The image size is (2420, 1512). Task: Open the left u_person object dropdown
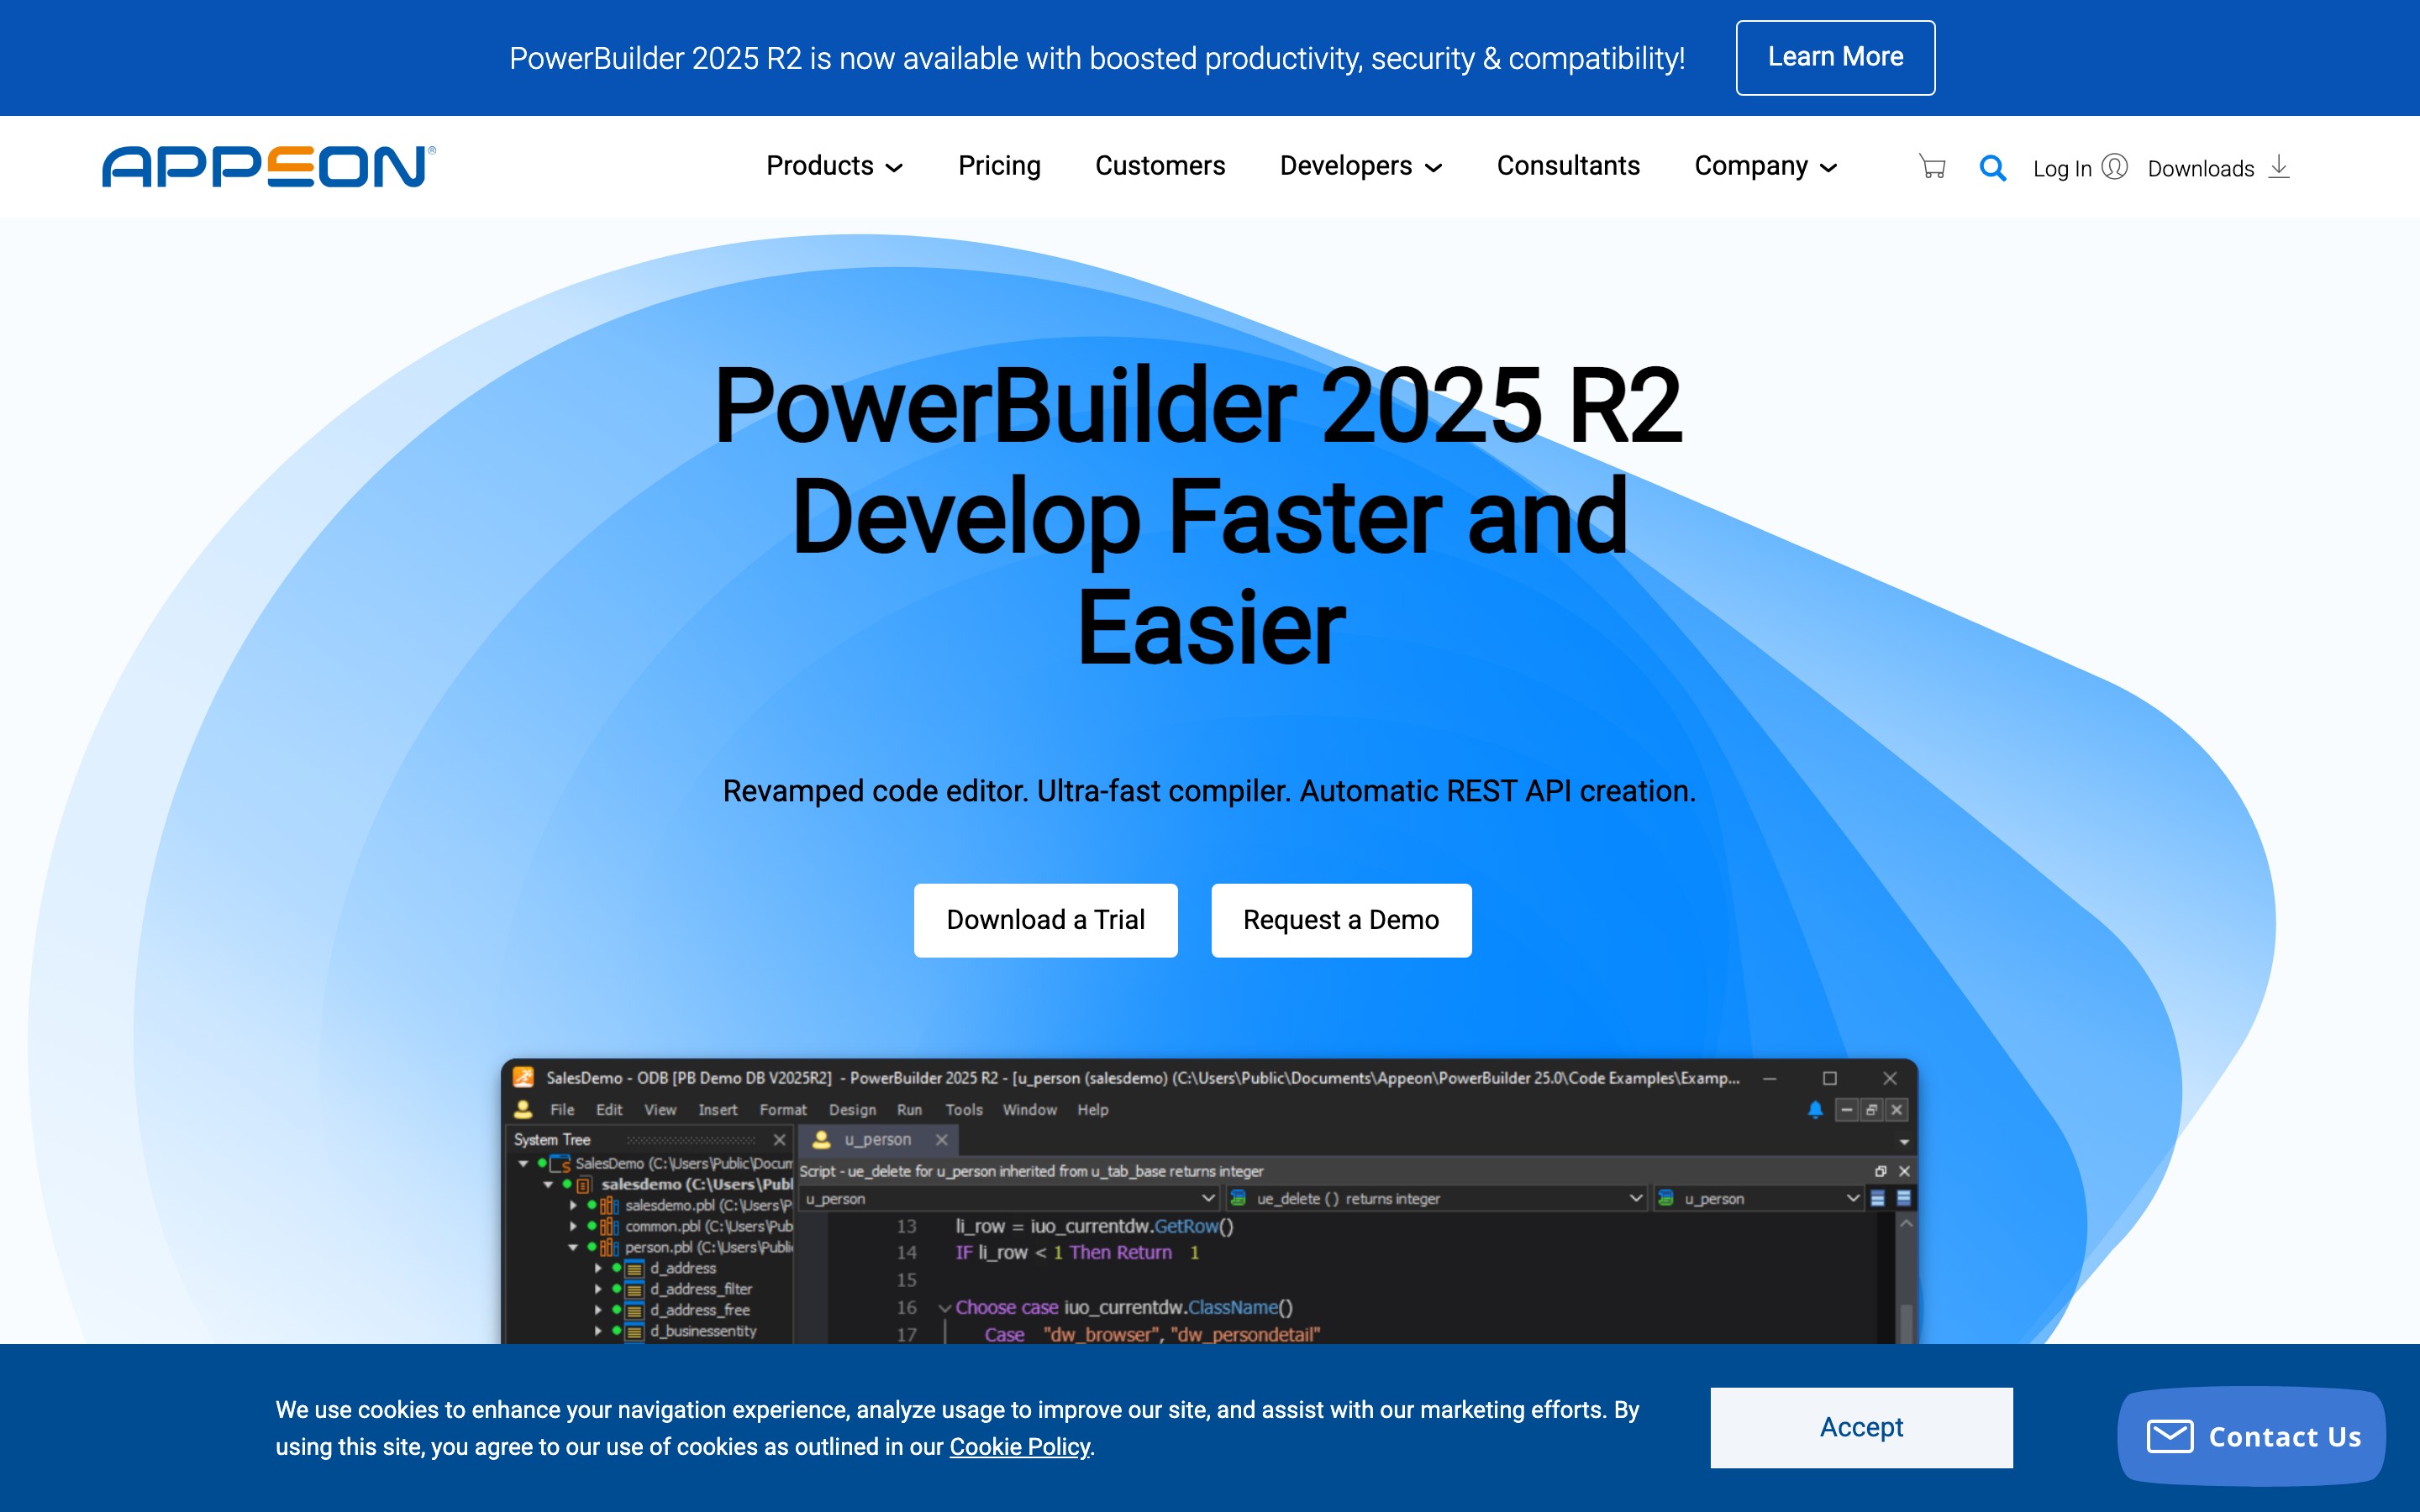[1010, 1198]
